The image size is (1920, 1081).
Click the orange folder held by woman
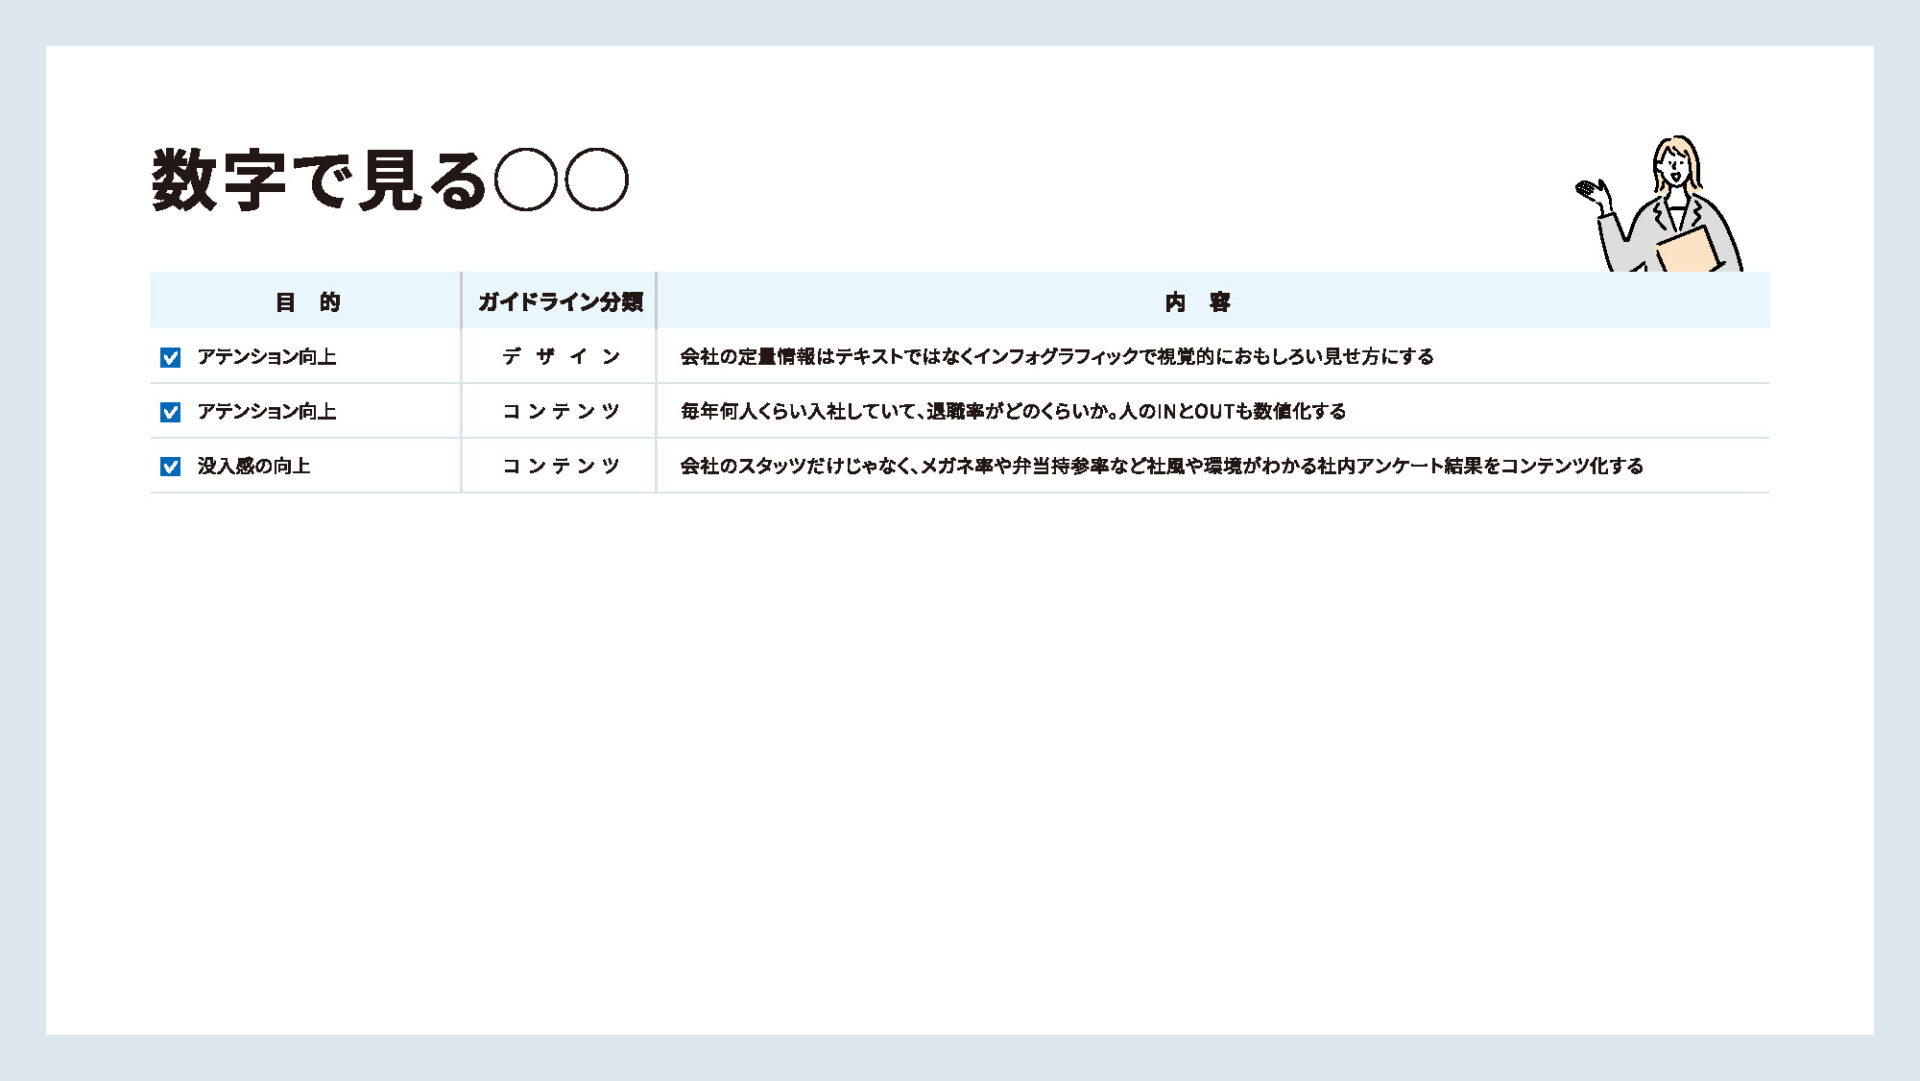tap(1689, 250)
